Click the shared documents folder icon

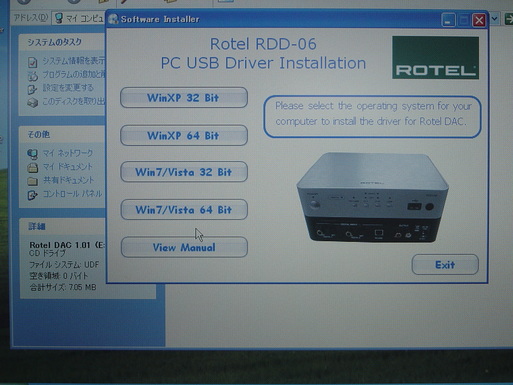click(x=33, y=181)
